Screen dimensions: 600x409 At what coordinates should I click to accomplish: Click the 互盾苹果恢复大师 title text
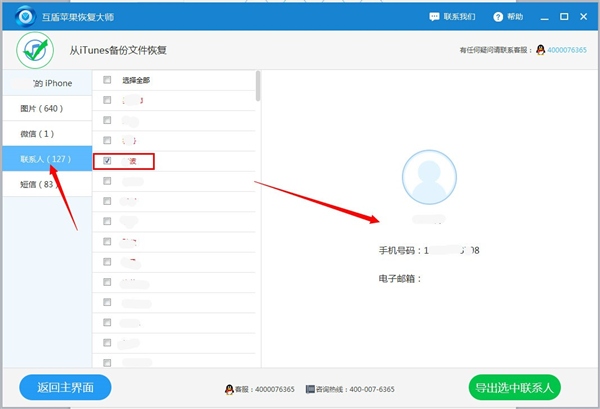pos(78,17)
